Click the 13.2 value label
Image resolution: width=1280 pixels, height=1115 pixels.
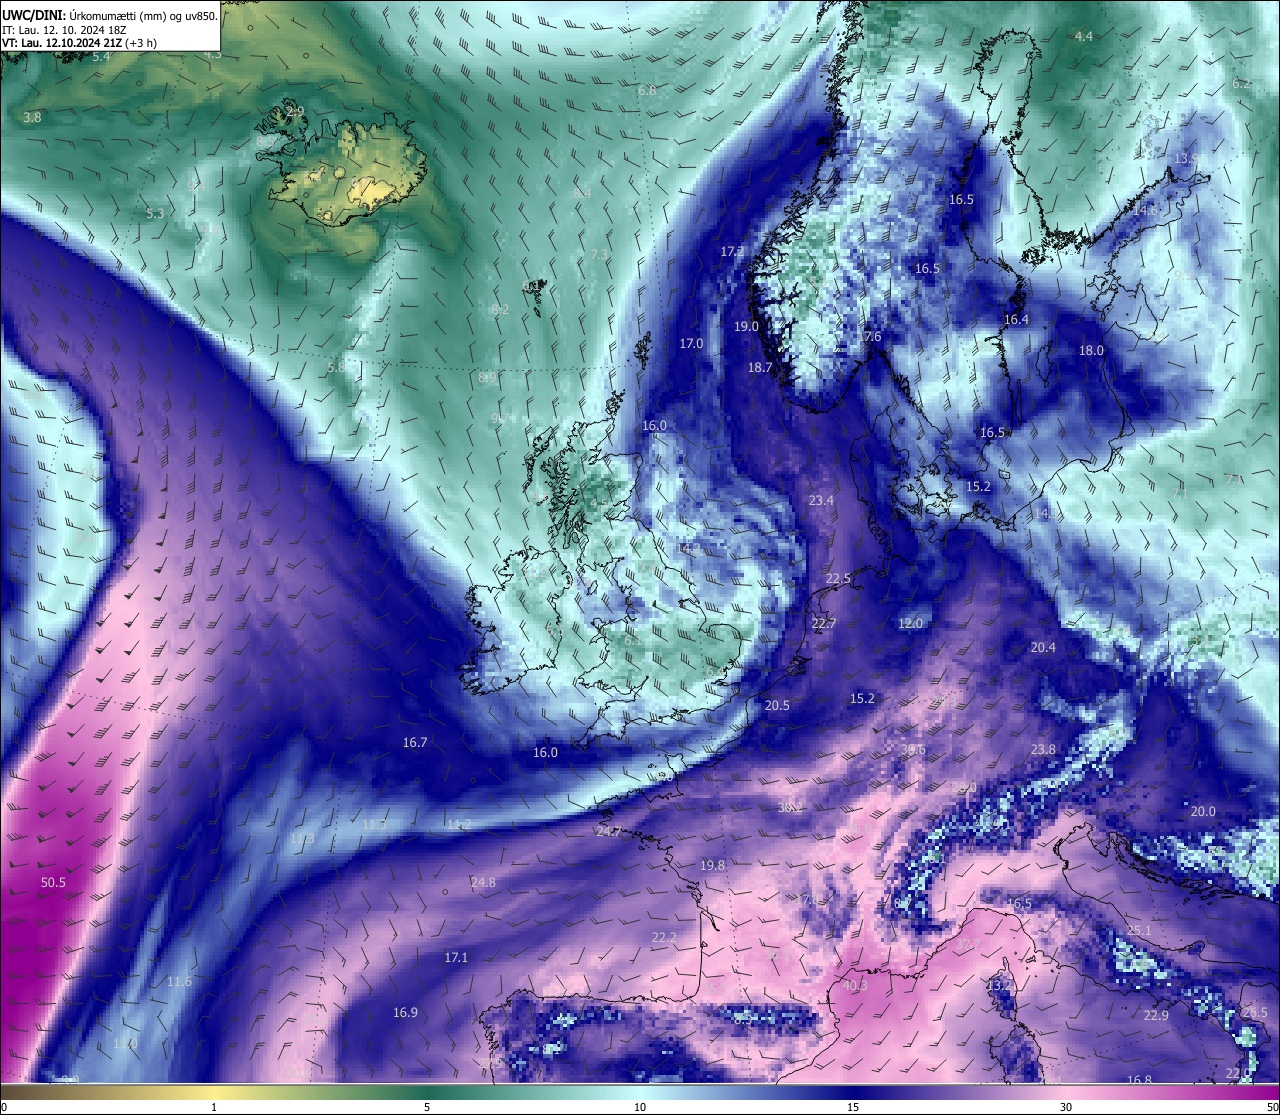(999, 985)
